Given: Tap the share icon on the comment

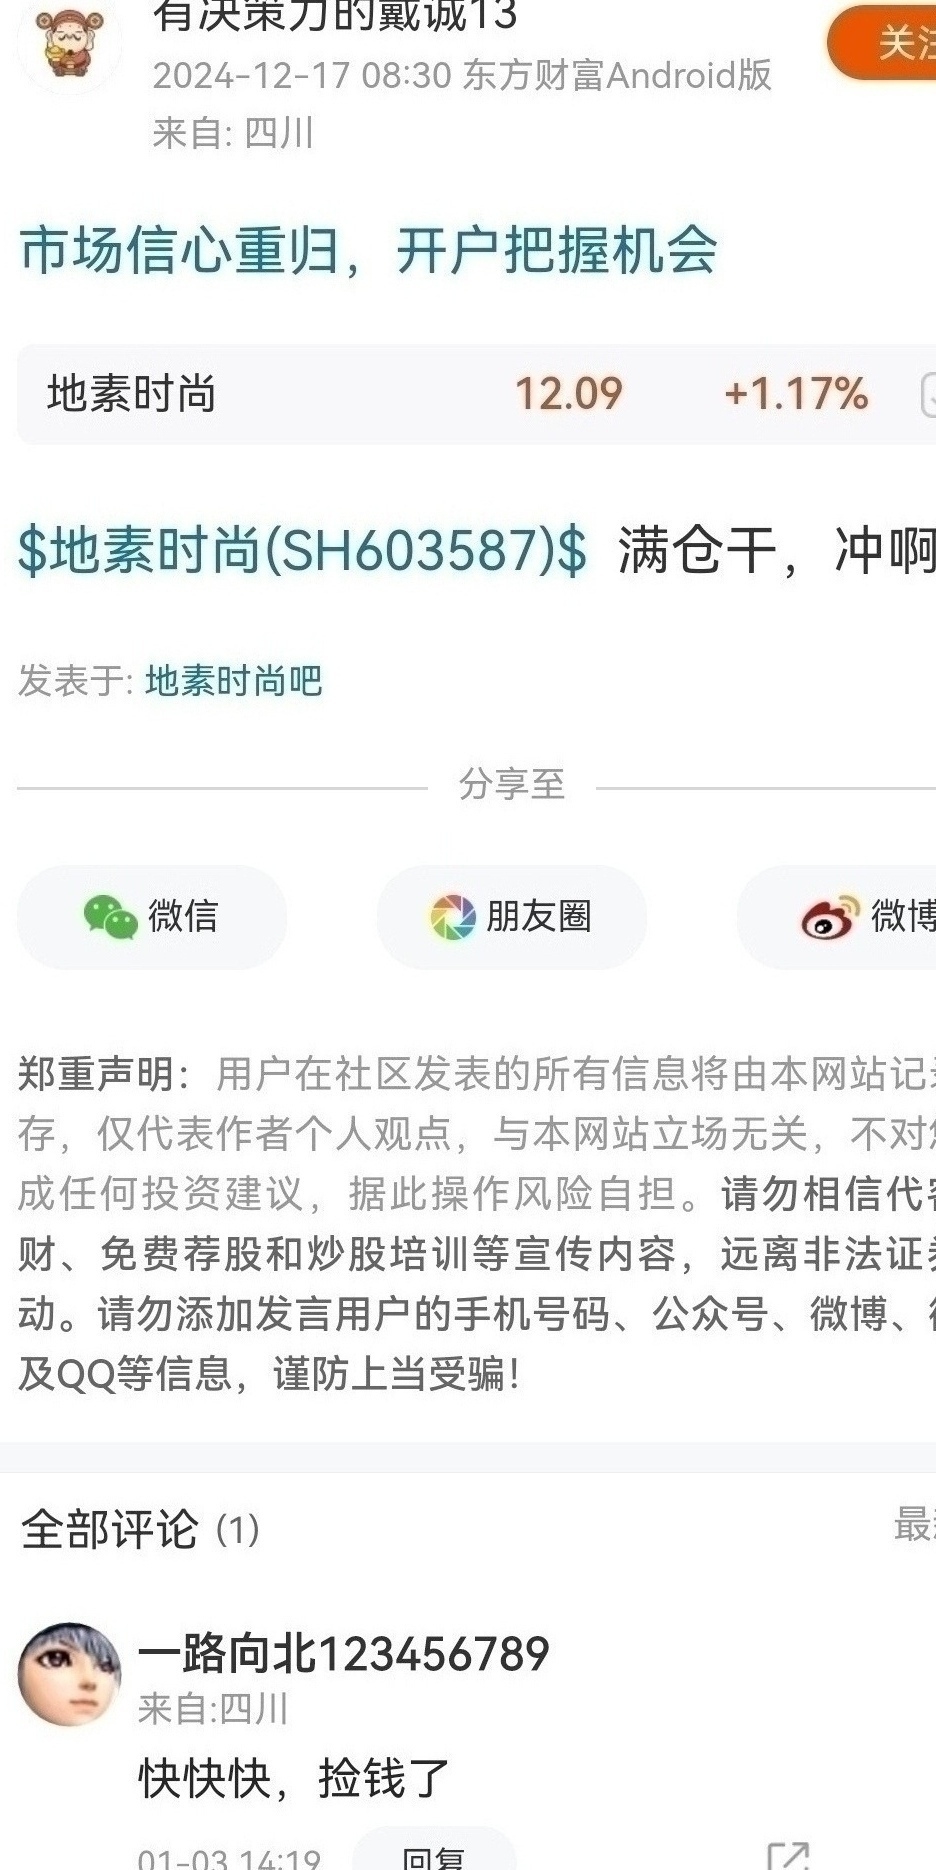Looking at the screenshot, I should (x=787, y=1855).
